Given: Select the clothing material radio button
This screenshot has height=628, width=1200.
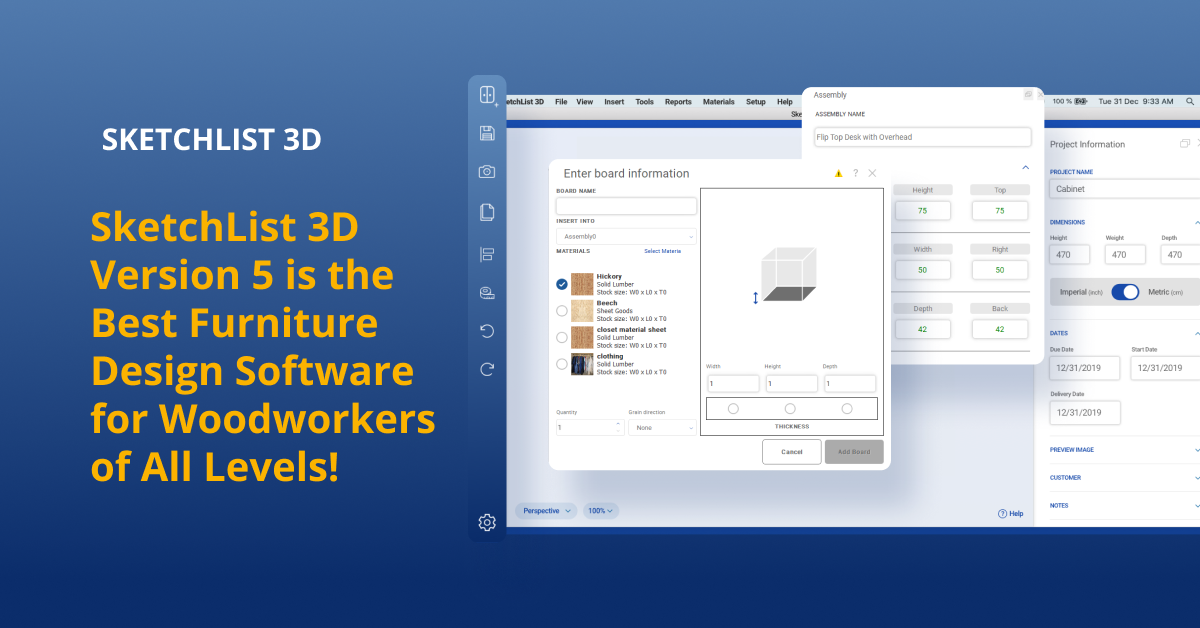Looking at the screenshot, I should 562,364.
